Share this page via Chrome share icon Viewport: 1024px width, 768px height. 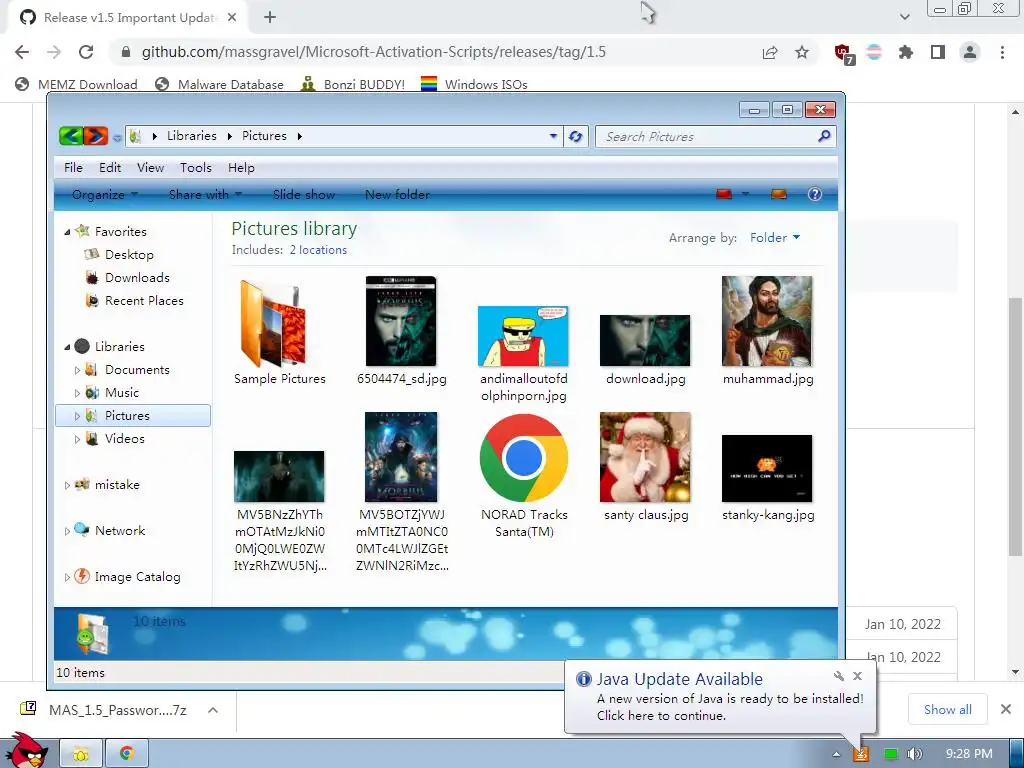pyautogui.click(x=770, y=52)
